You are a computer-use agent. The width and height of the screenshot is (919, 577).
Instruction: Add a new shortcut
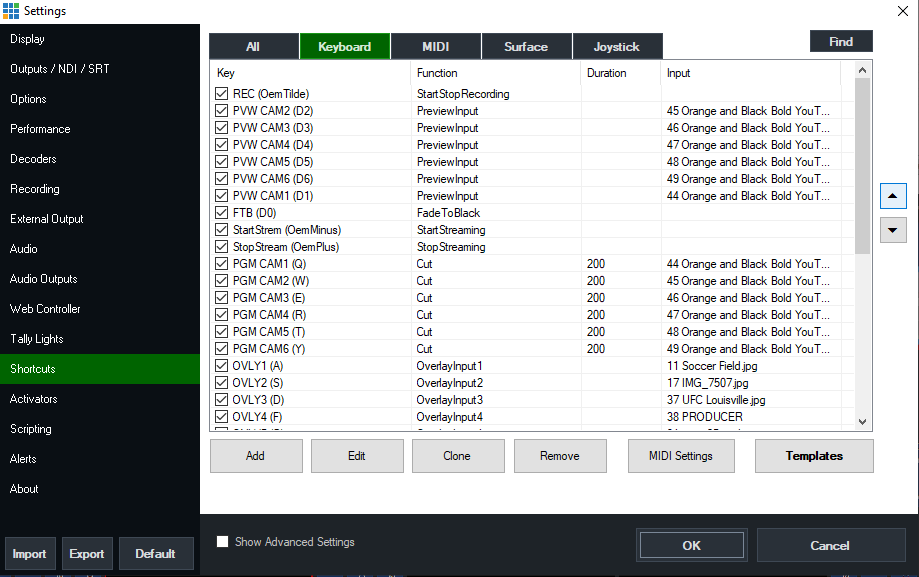pos(256,455)
